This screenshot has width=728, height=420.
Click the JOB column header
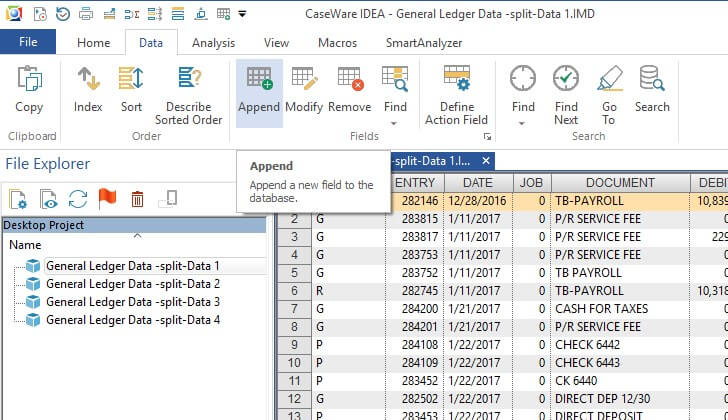[532, 183]
